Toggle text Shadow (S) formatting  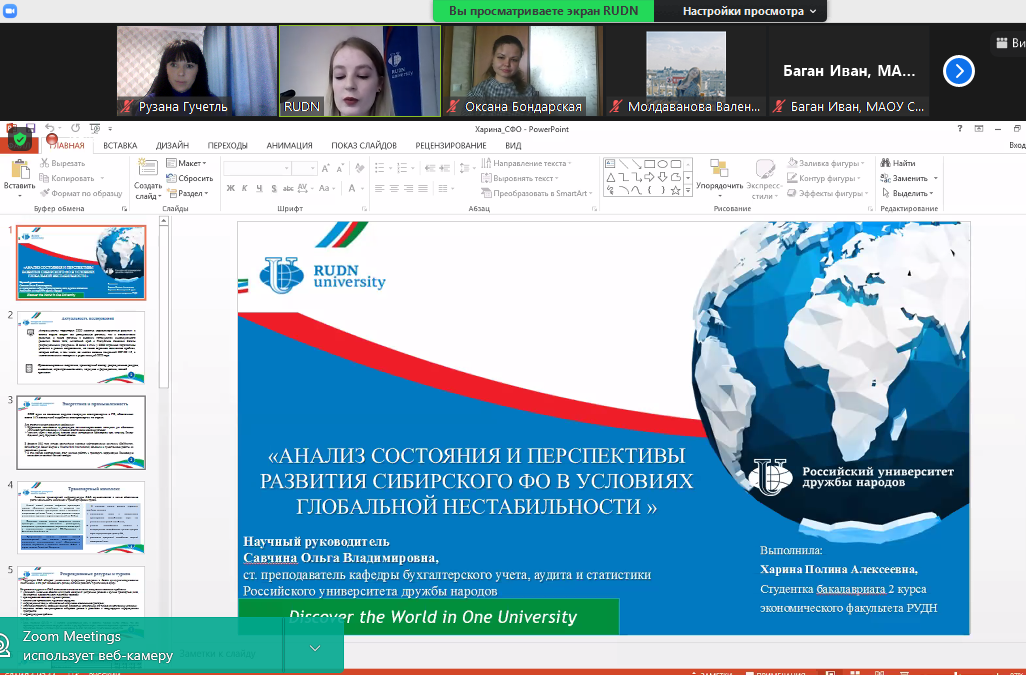click(x=274, y=188)
